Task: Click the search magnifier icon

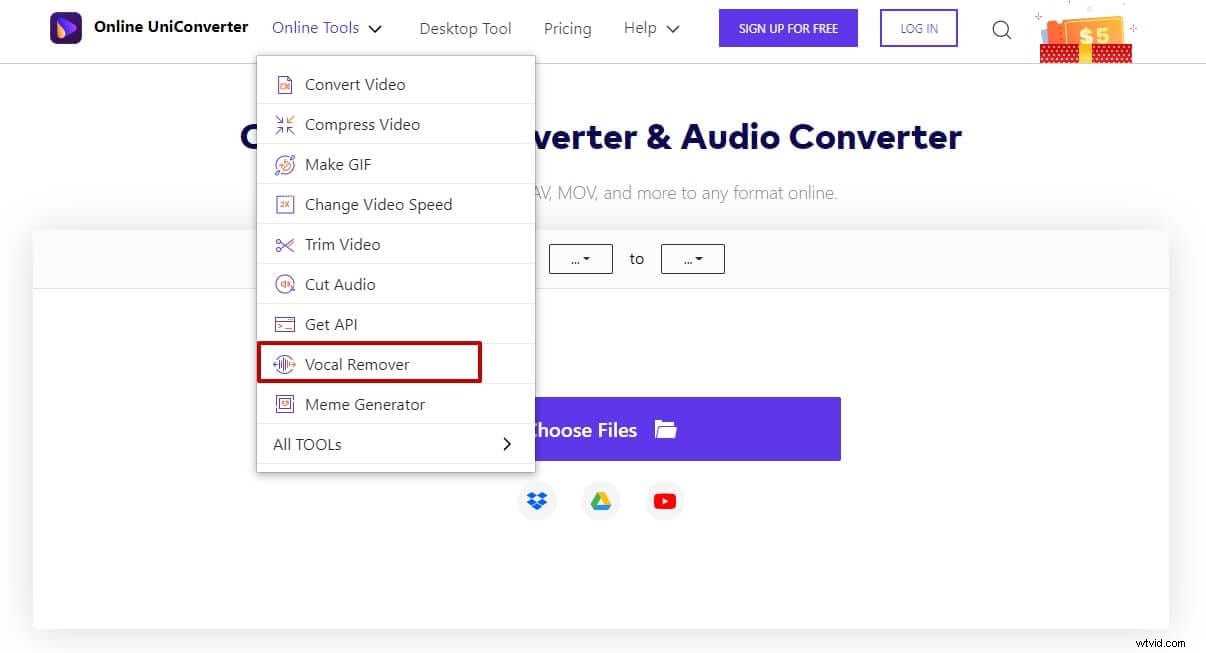Action: [x=1001, y=30]
